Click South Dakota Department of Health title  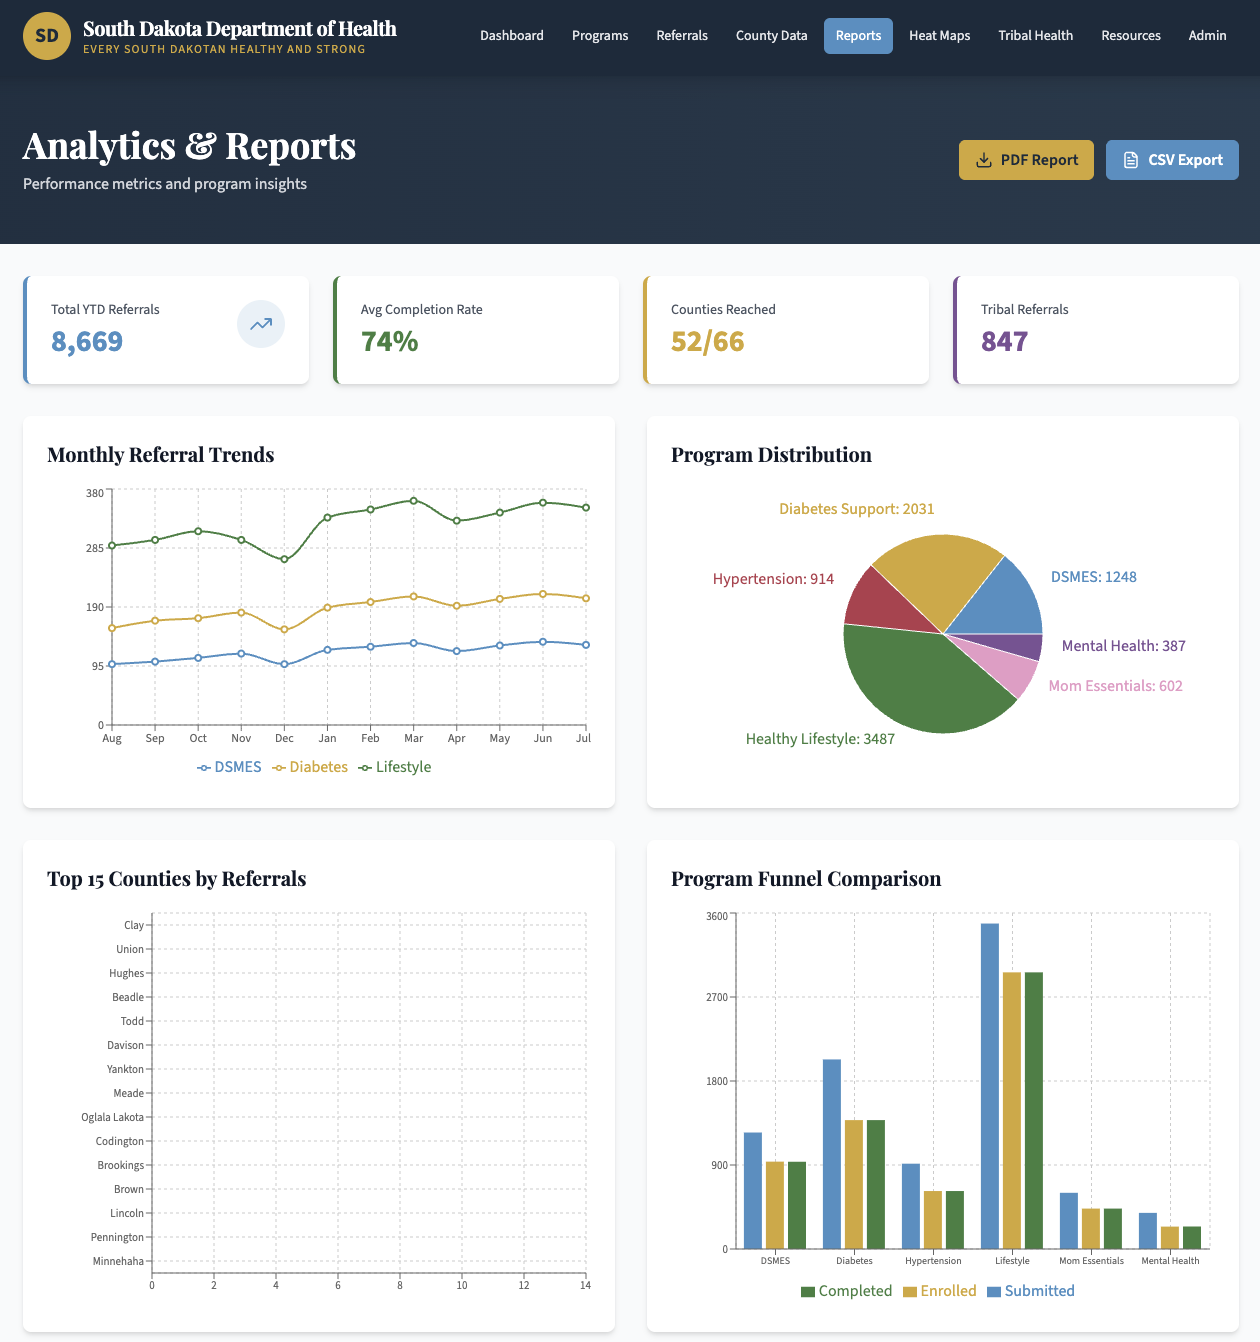pyautogui.click(x=240, y=29)
